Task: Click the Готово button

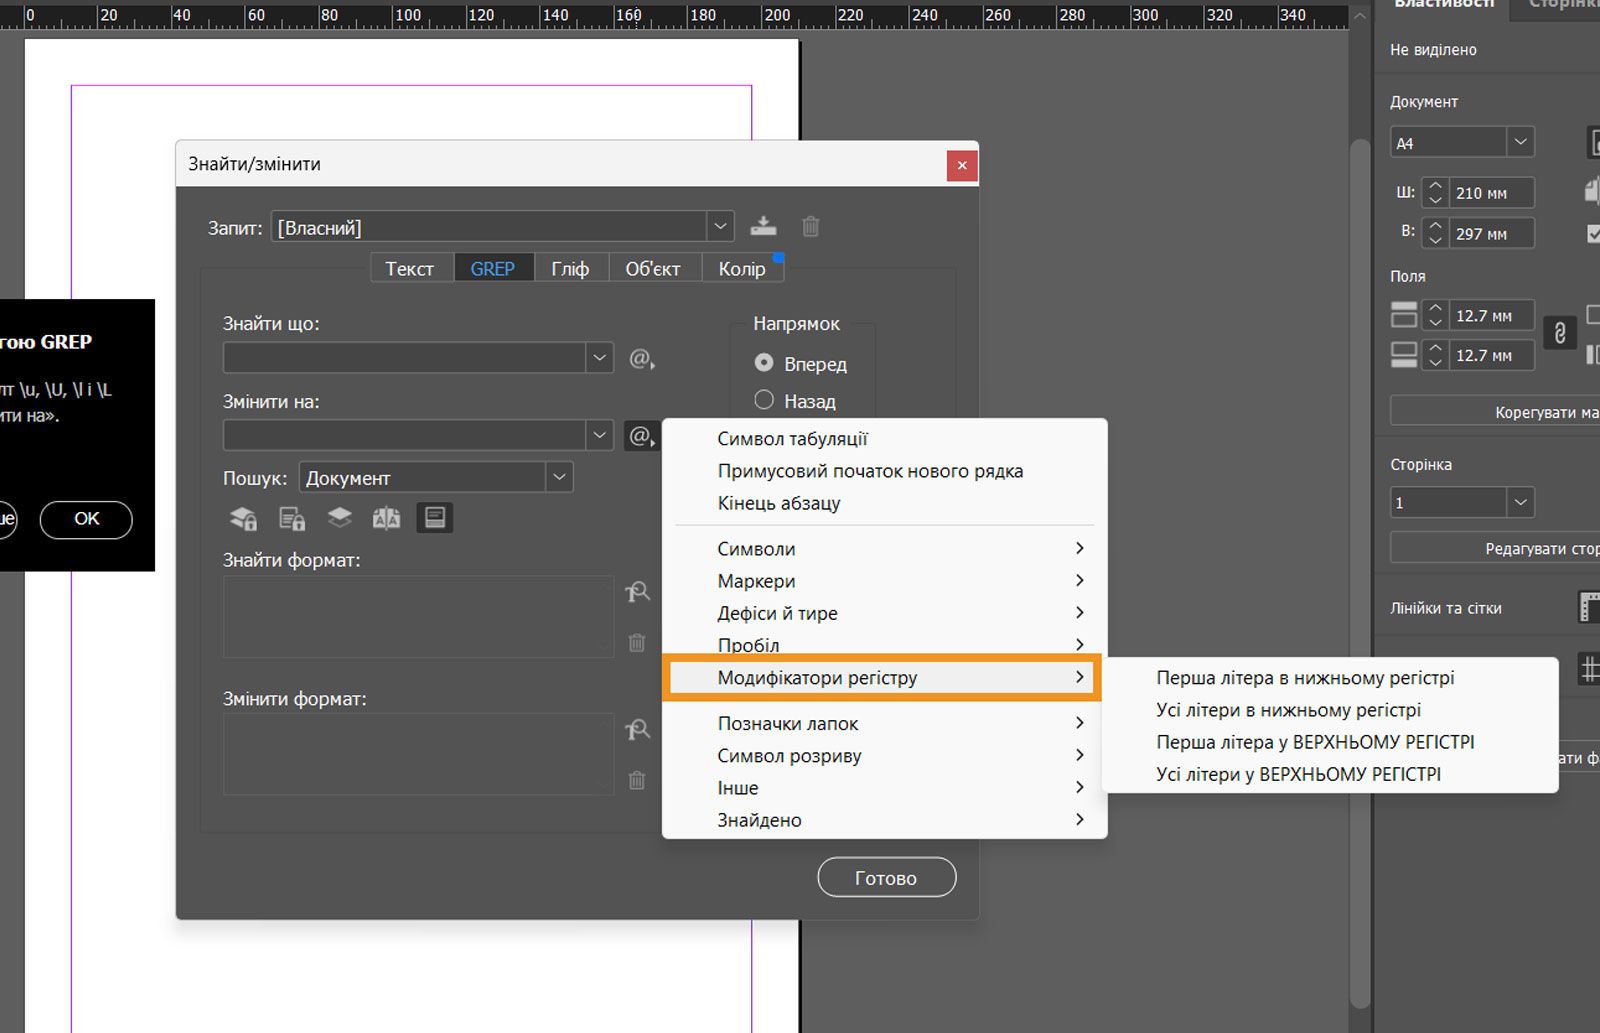Action: (886, 878)
